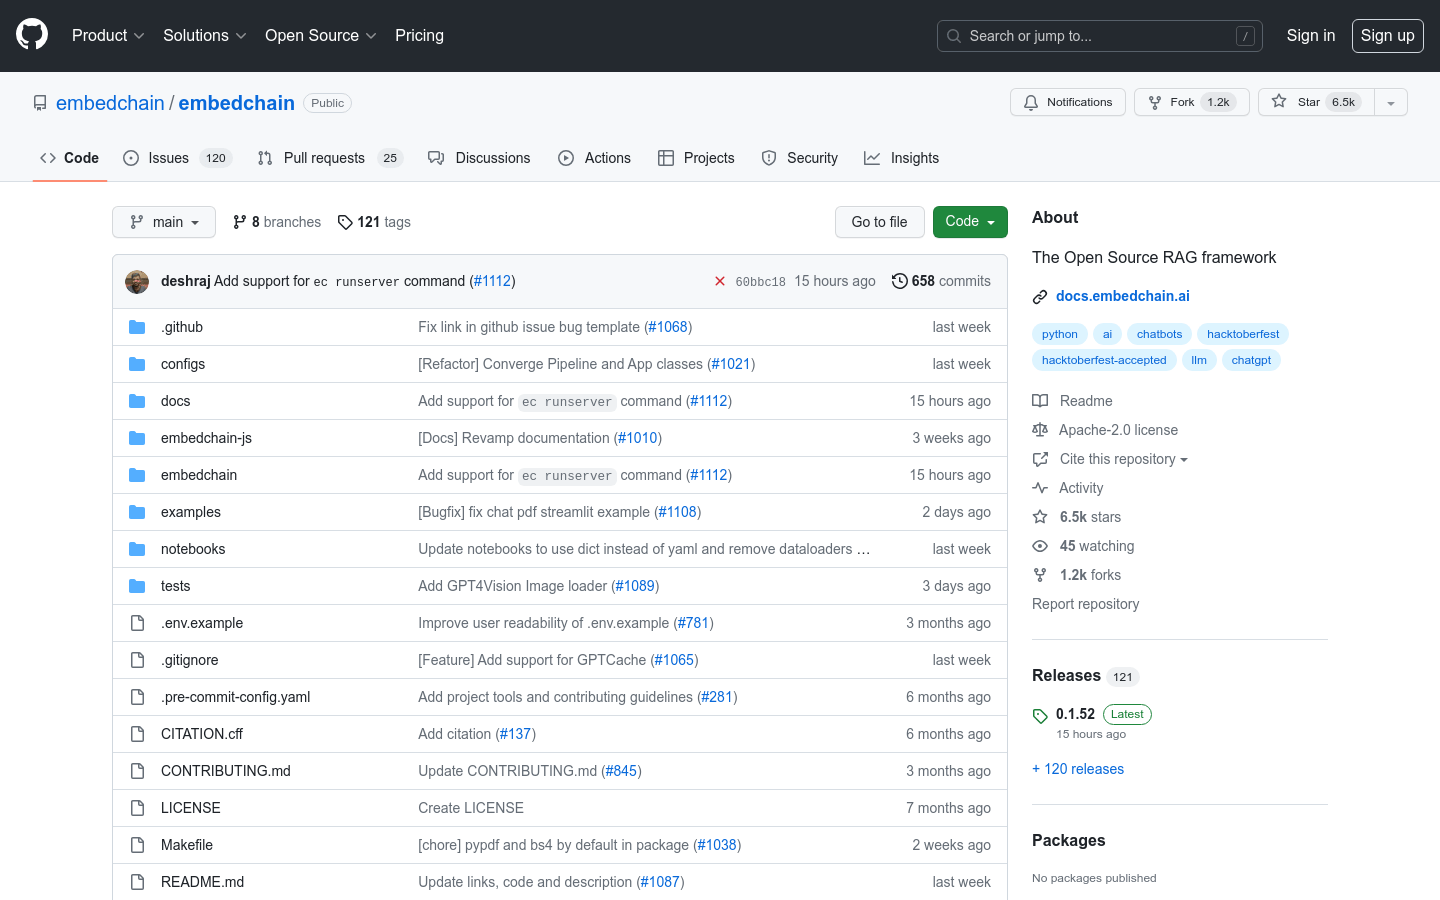This screenshot has width=1440, height=900.
Task: Click the license scale icon
Action: (1040, 430)
